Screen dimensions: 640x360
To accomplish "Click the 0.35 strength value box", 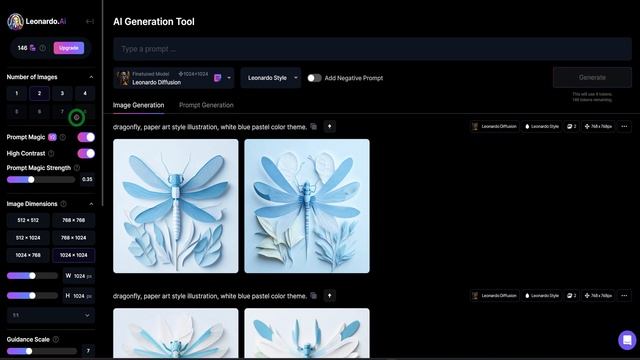I will [87, 179].
